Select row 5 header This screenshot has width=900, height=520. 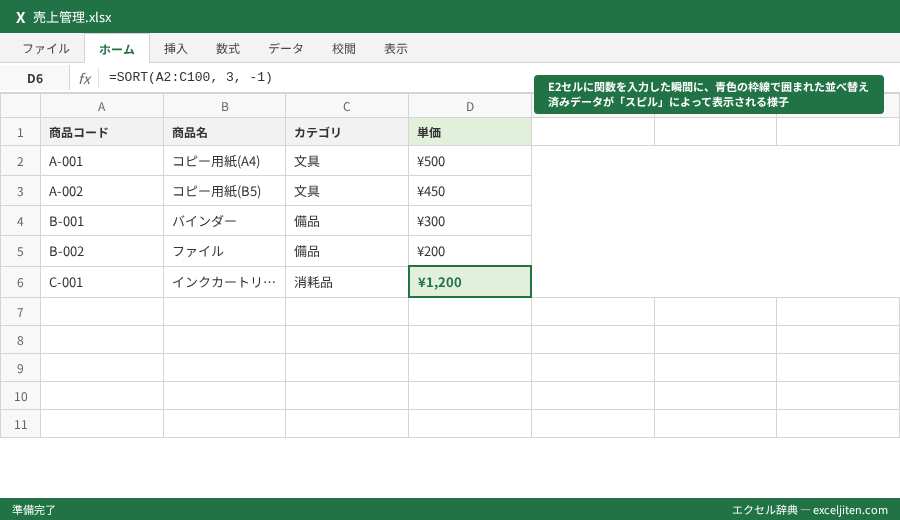pos(20,251)
